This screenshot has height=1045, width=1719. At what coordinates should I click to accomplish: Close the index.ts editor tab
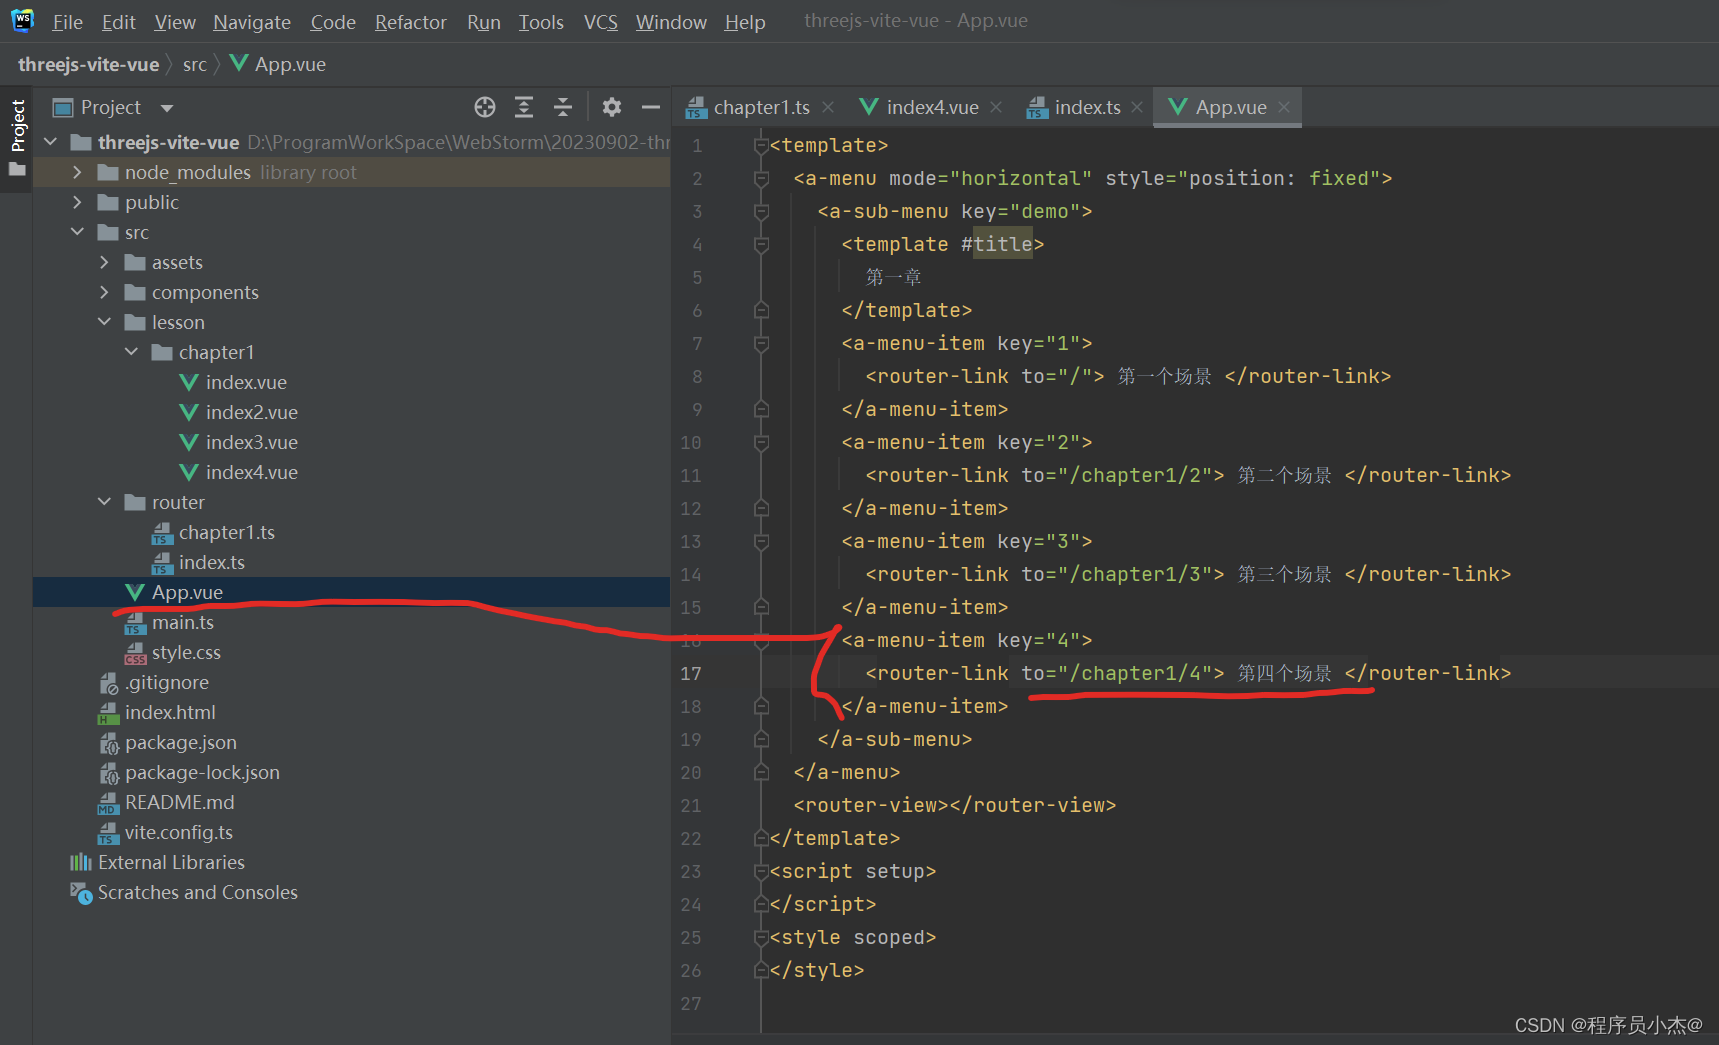(1137, 107)
